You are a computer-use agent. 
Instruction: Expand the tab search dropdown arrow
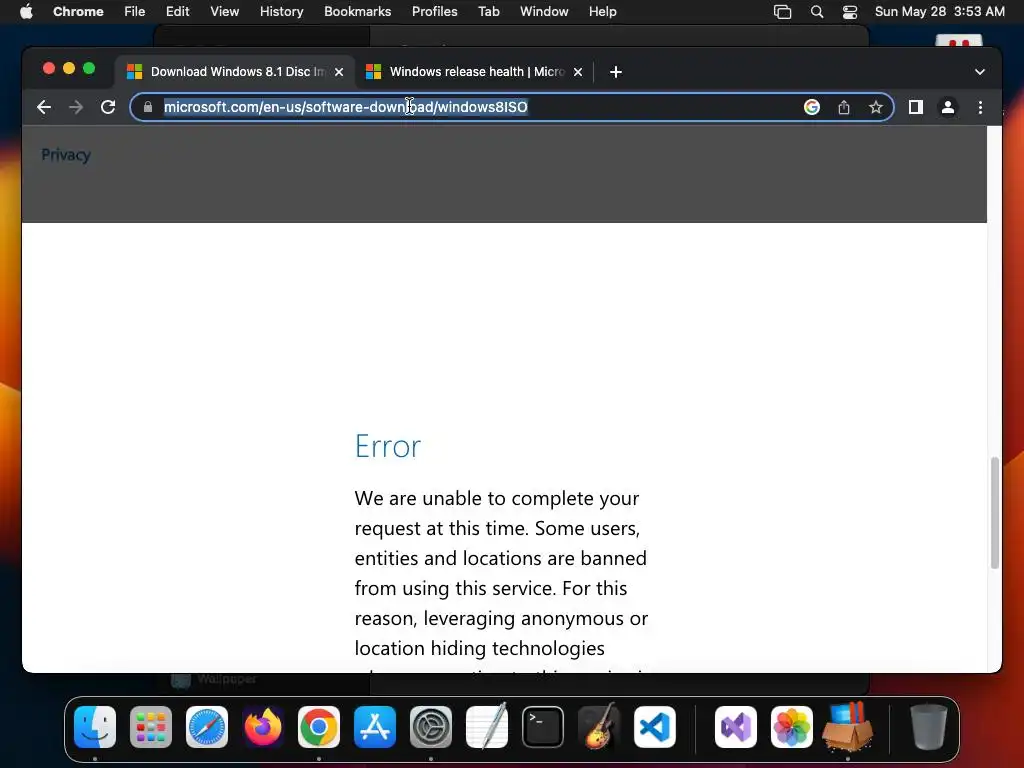pyautogui.click(x=980, y=72)
